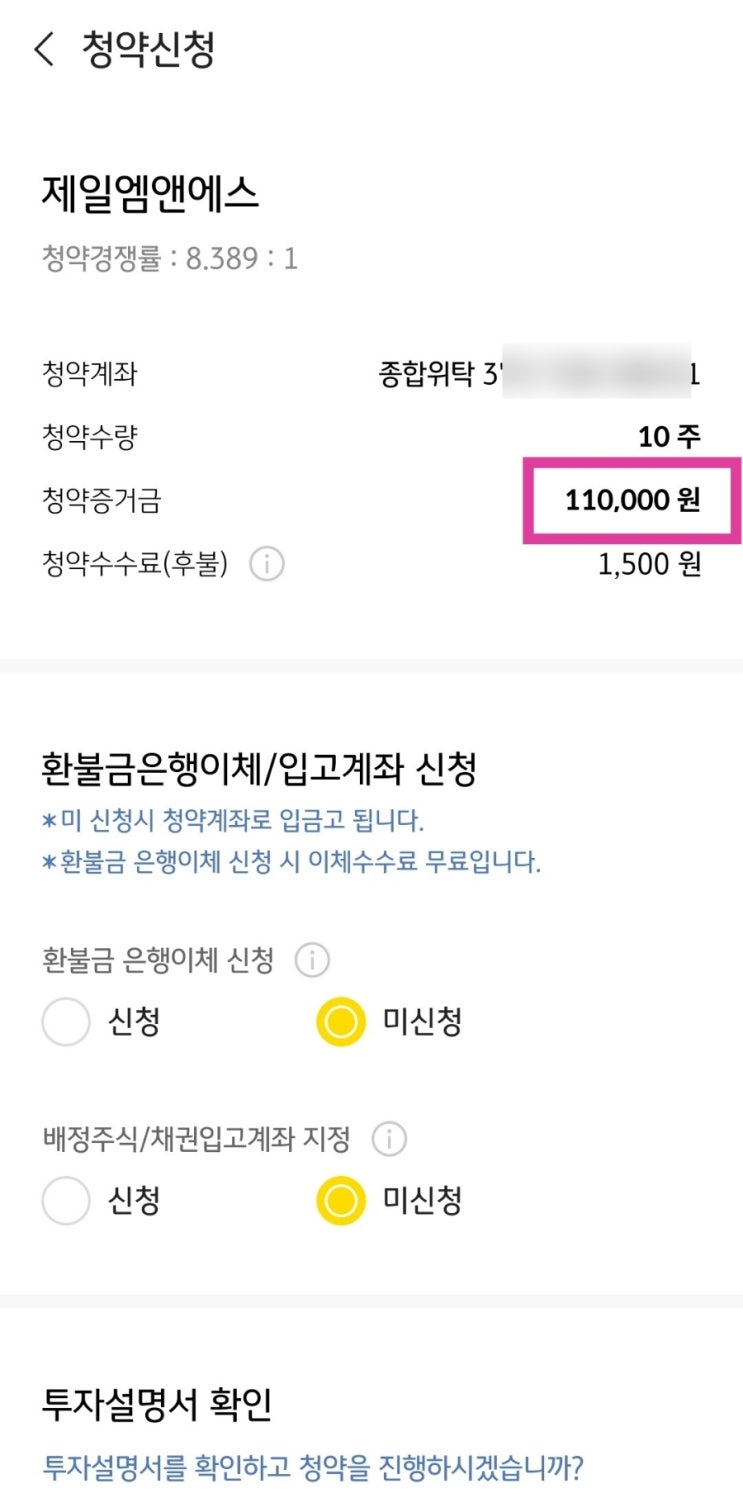Open info icon next to 청약수수료(후불)
This screenshot has width=743, height=1498.
pyautogui.click(x=266, y=565)
